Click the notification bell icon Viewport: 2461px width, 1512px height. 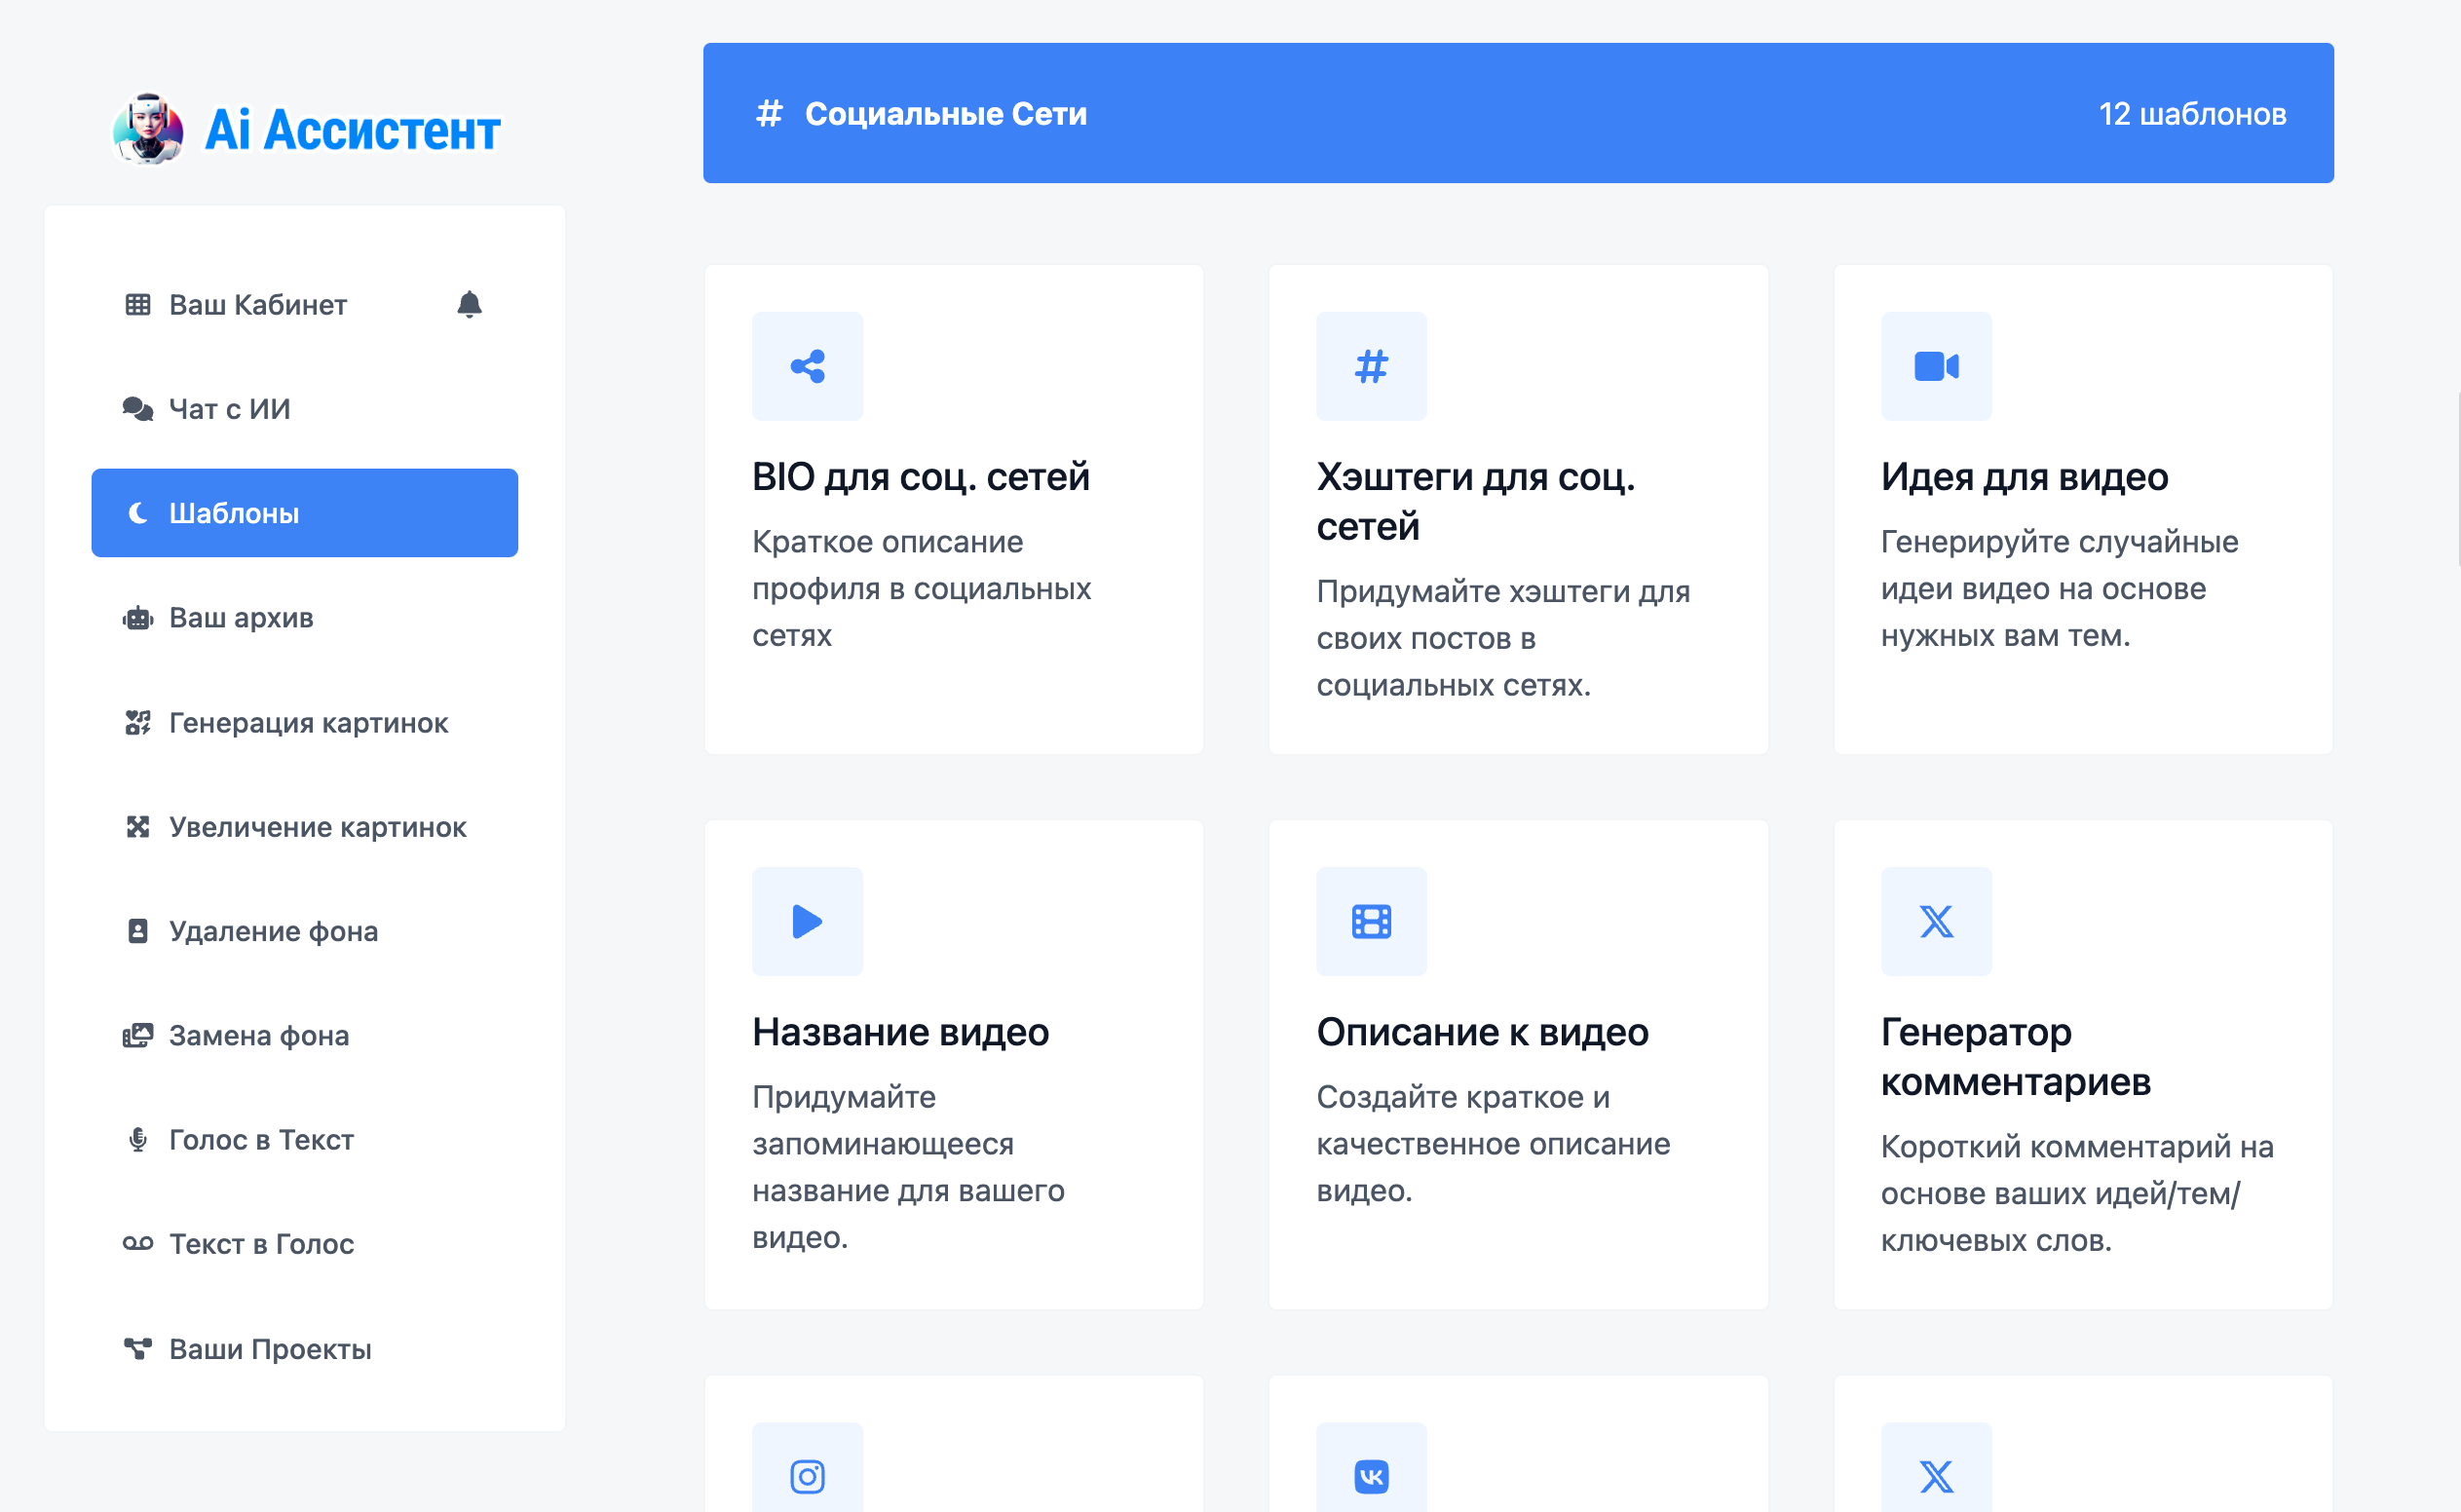(x=469, y=304)
